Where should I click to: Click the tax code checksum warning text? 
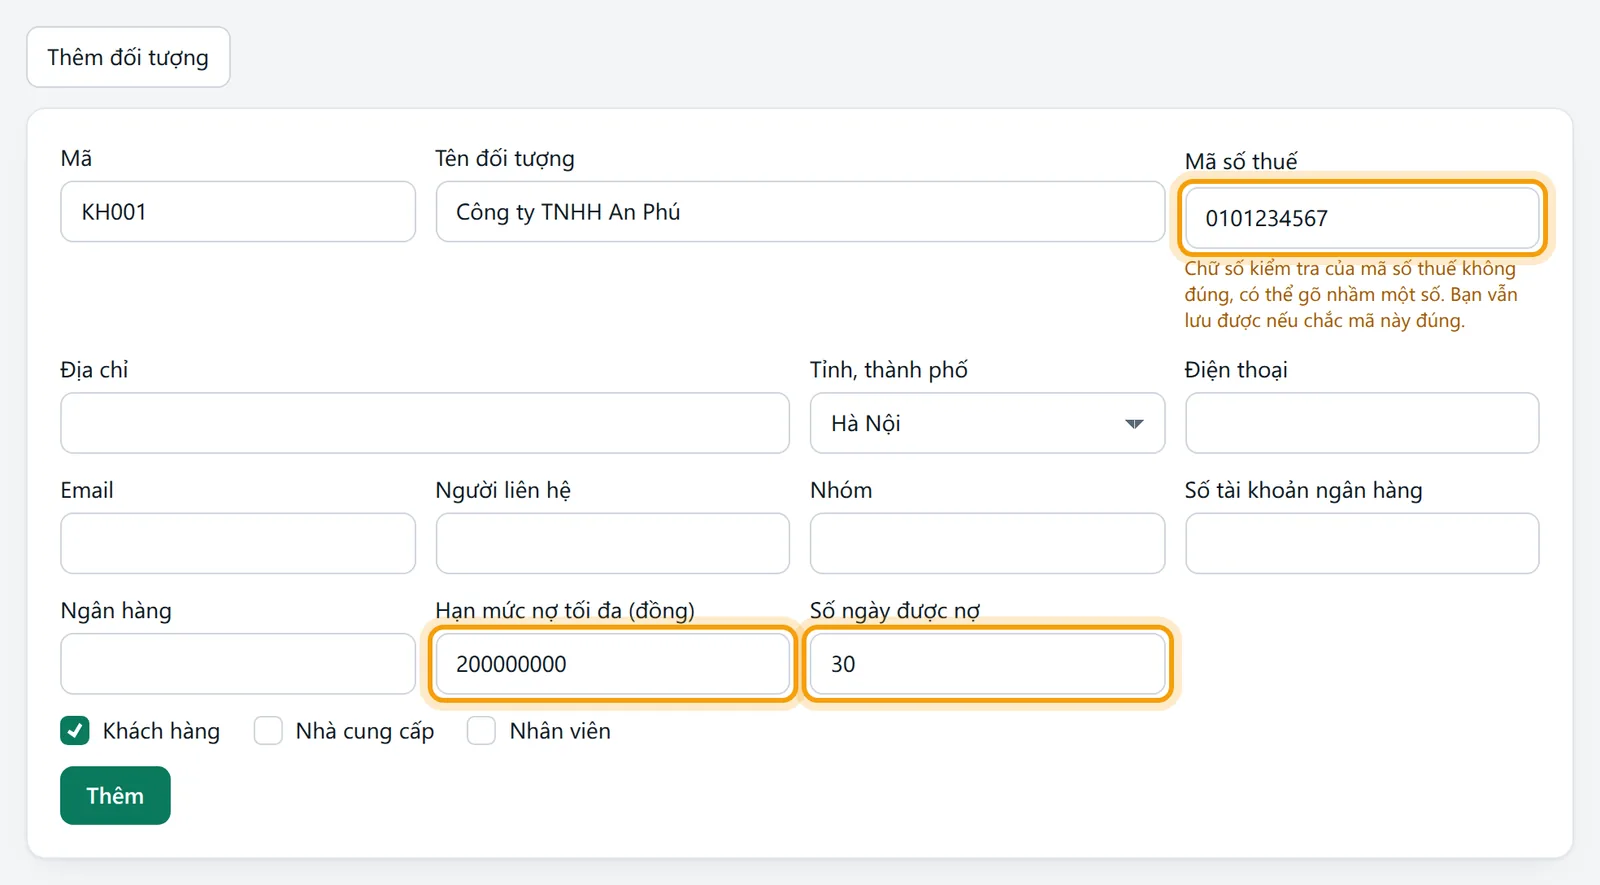1350,294
